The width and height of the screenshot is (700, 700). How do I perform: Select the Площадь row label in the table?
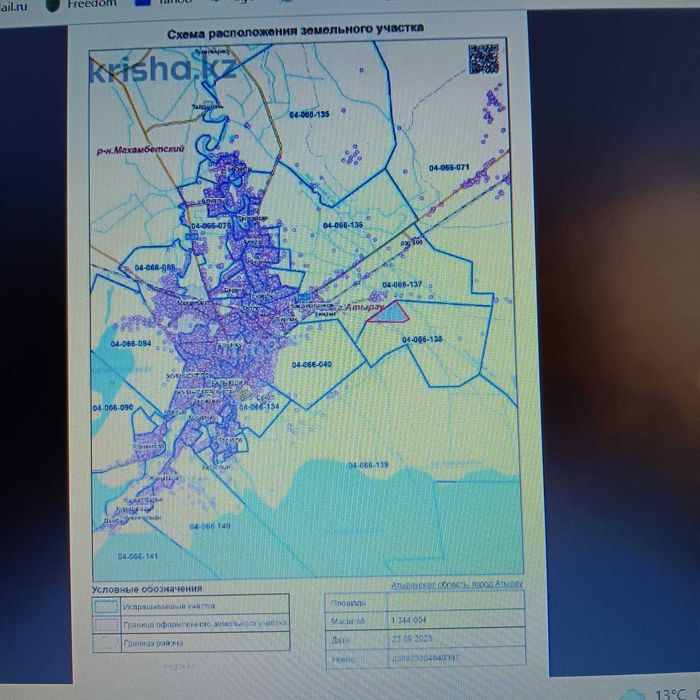[348, 603]
